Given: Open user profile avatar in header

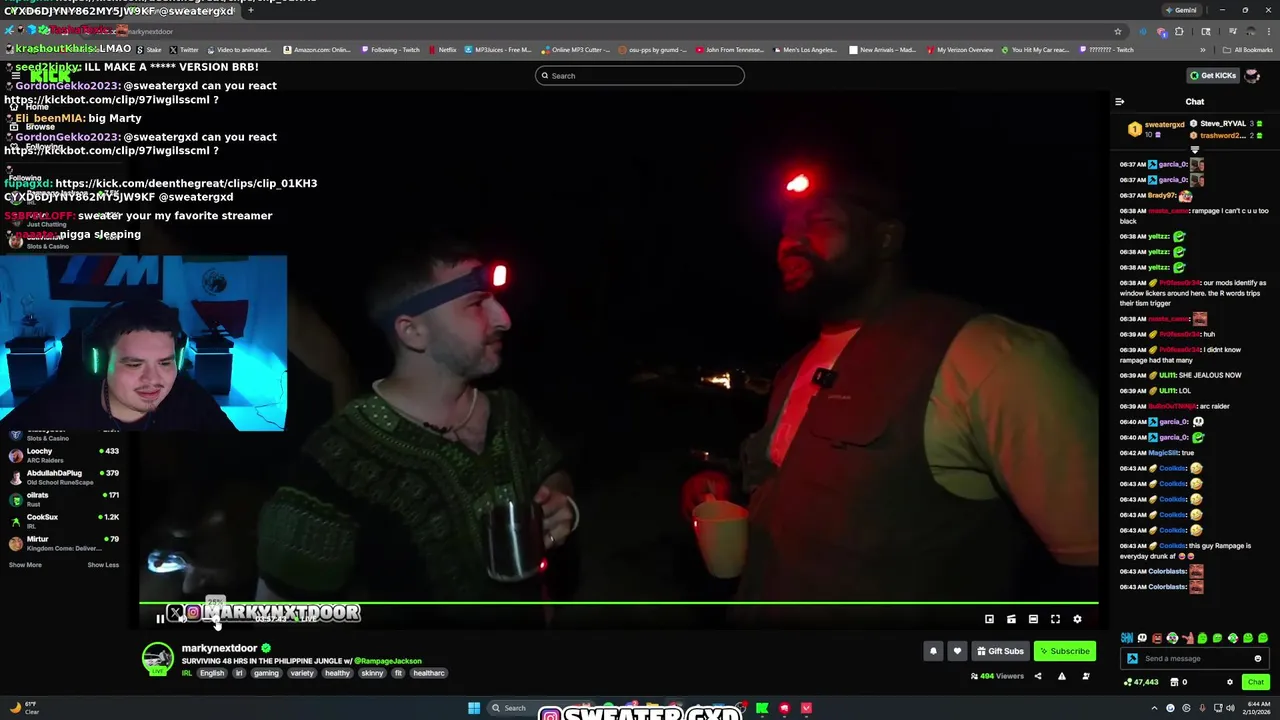Looking at the screenshot, I should pyautogui.click(x=1252, y=76).
